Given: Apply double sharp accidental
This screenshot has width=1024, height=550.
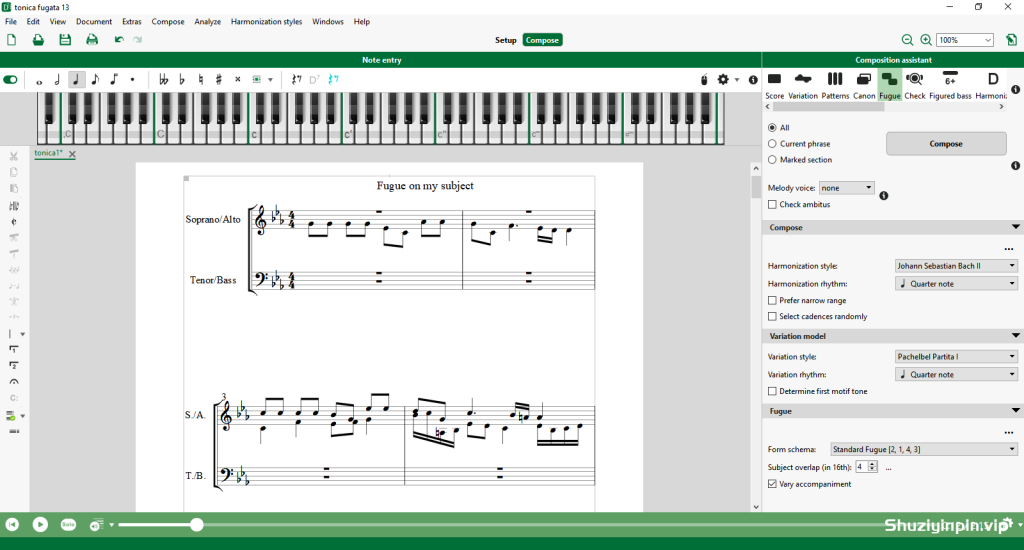Looking at the screenshot, I should tap(238, 80).
